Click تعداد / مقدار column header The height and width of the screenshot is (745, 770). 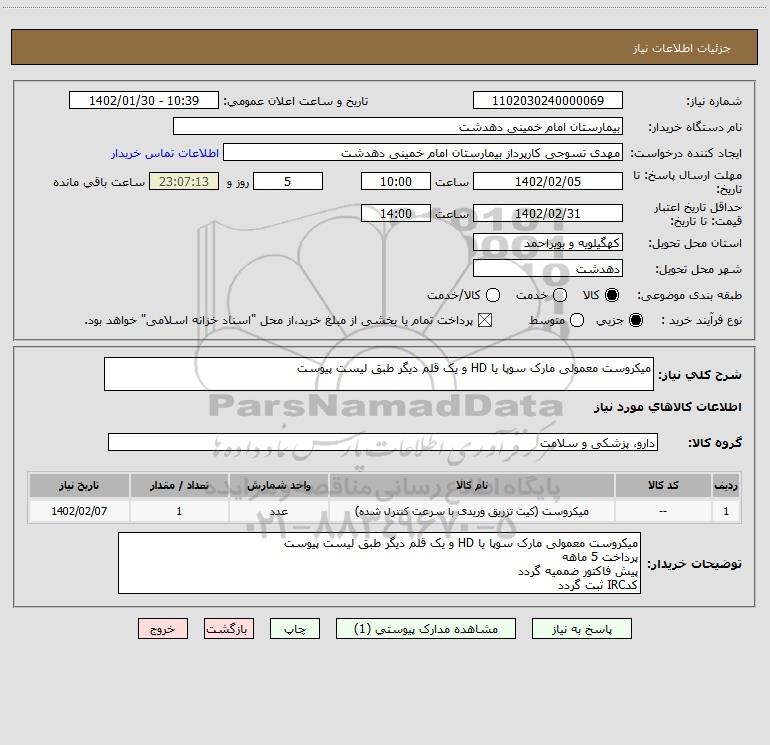point(179,486)
